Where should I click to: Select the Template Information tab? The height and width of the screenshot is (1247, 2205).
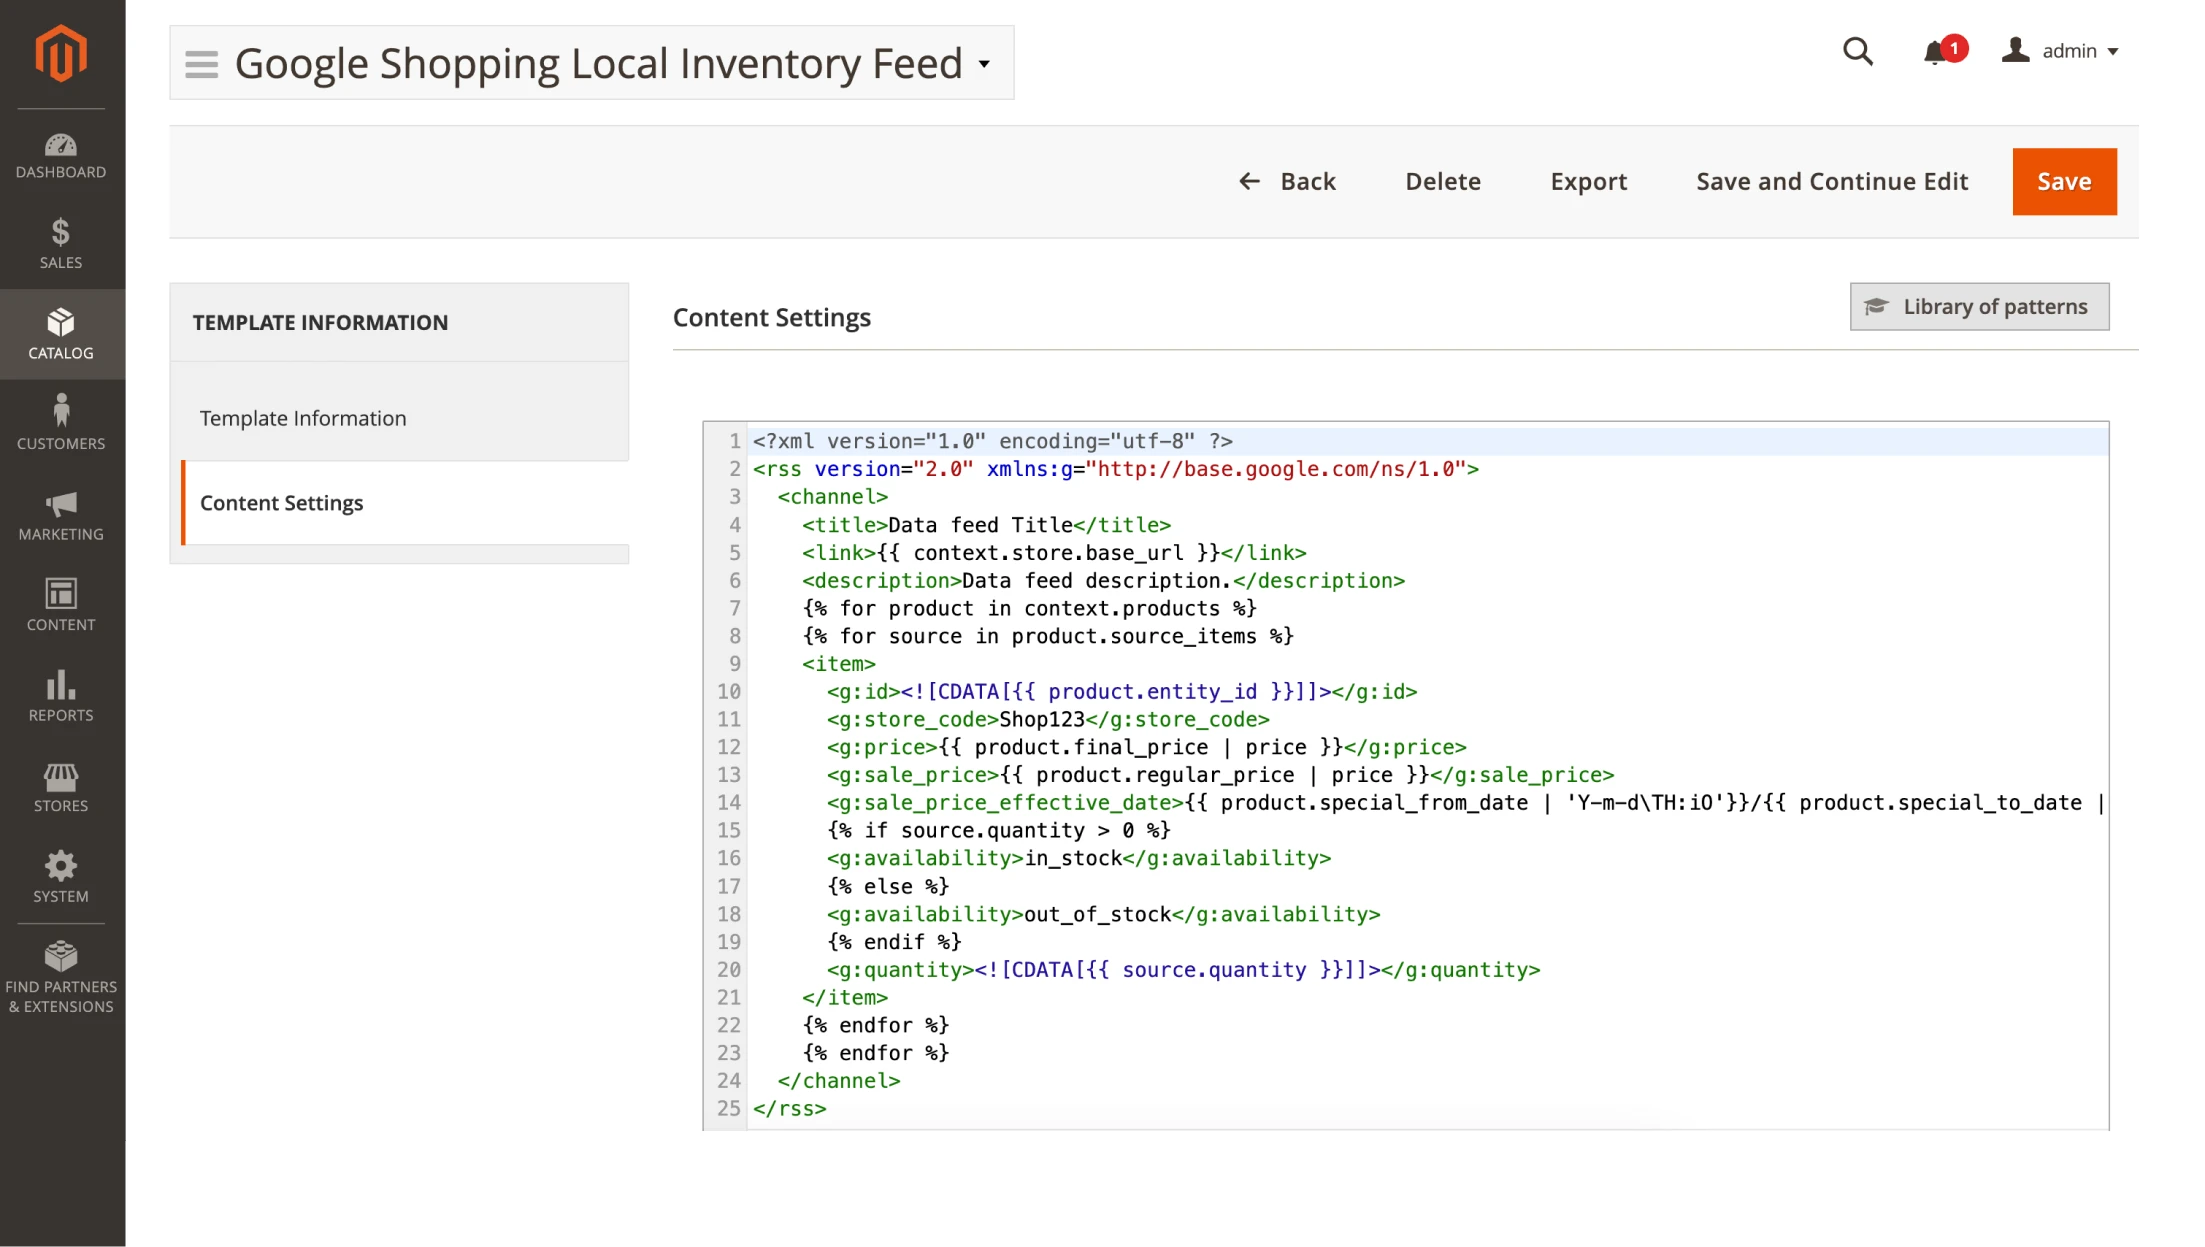[400, 418]
